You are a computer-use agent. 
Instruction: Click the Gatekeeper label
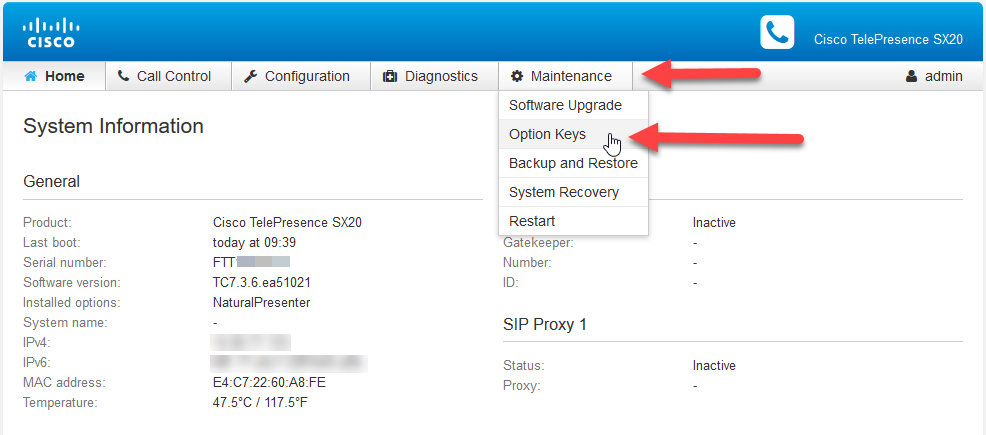click(539, 242)
